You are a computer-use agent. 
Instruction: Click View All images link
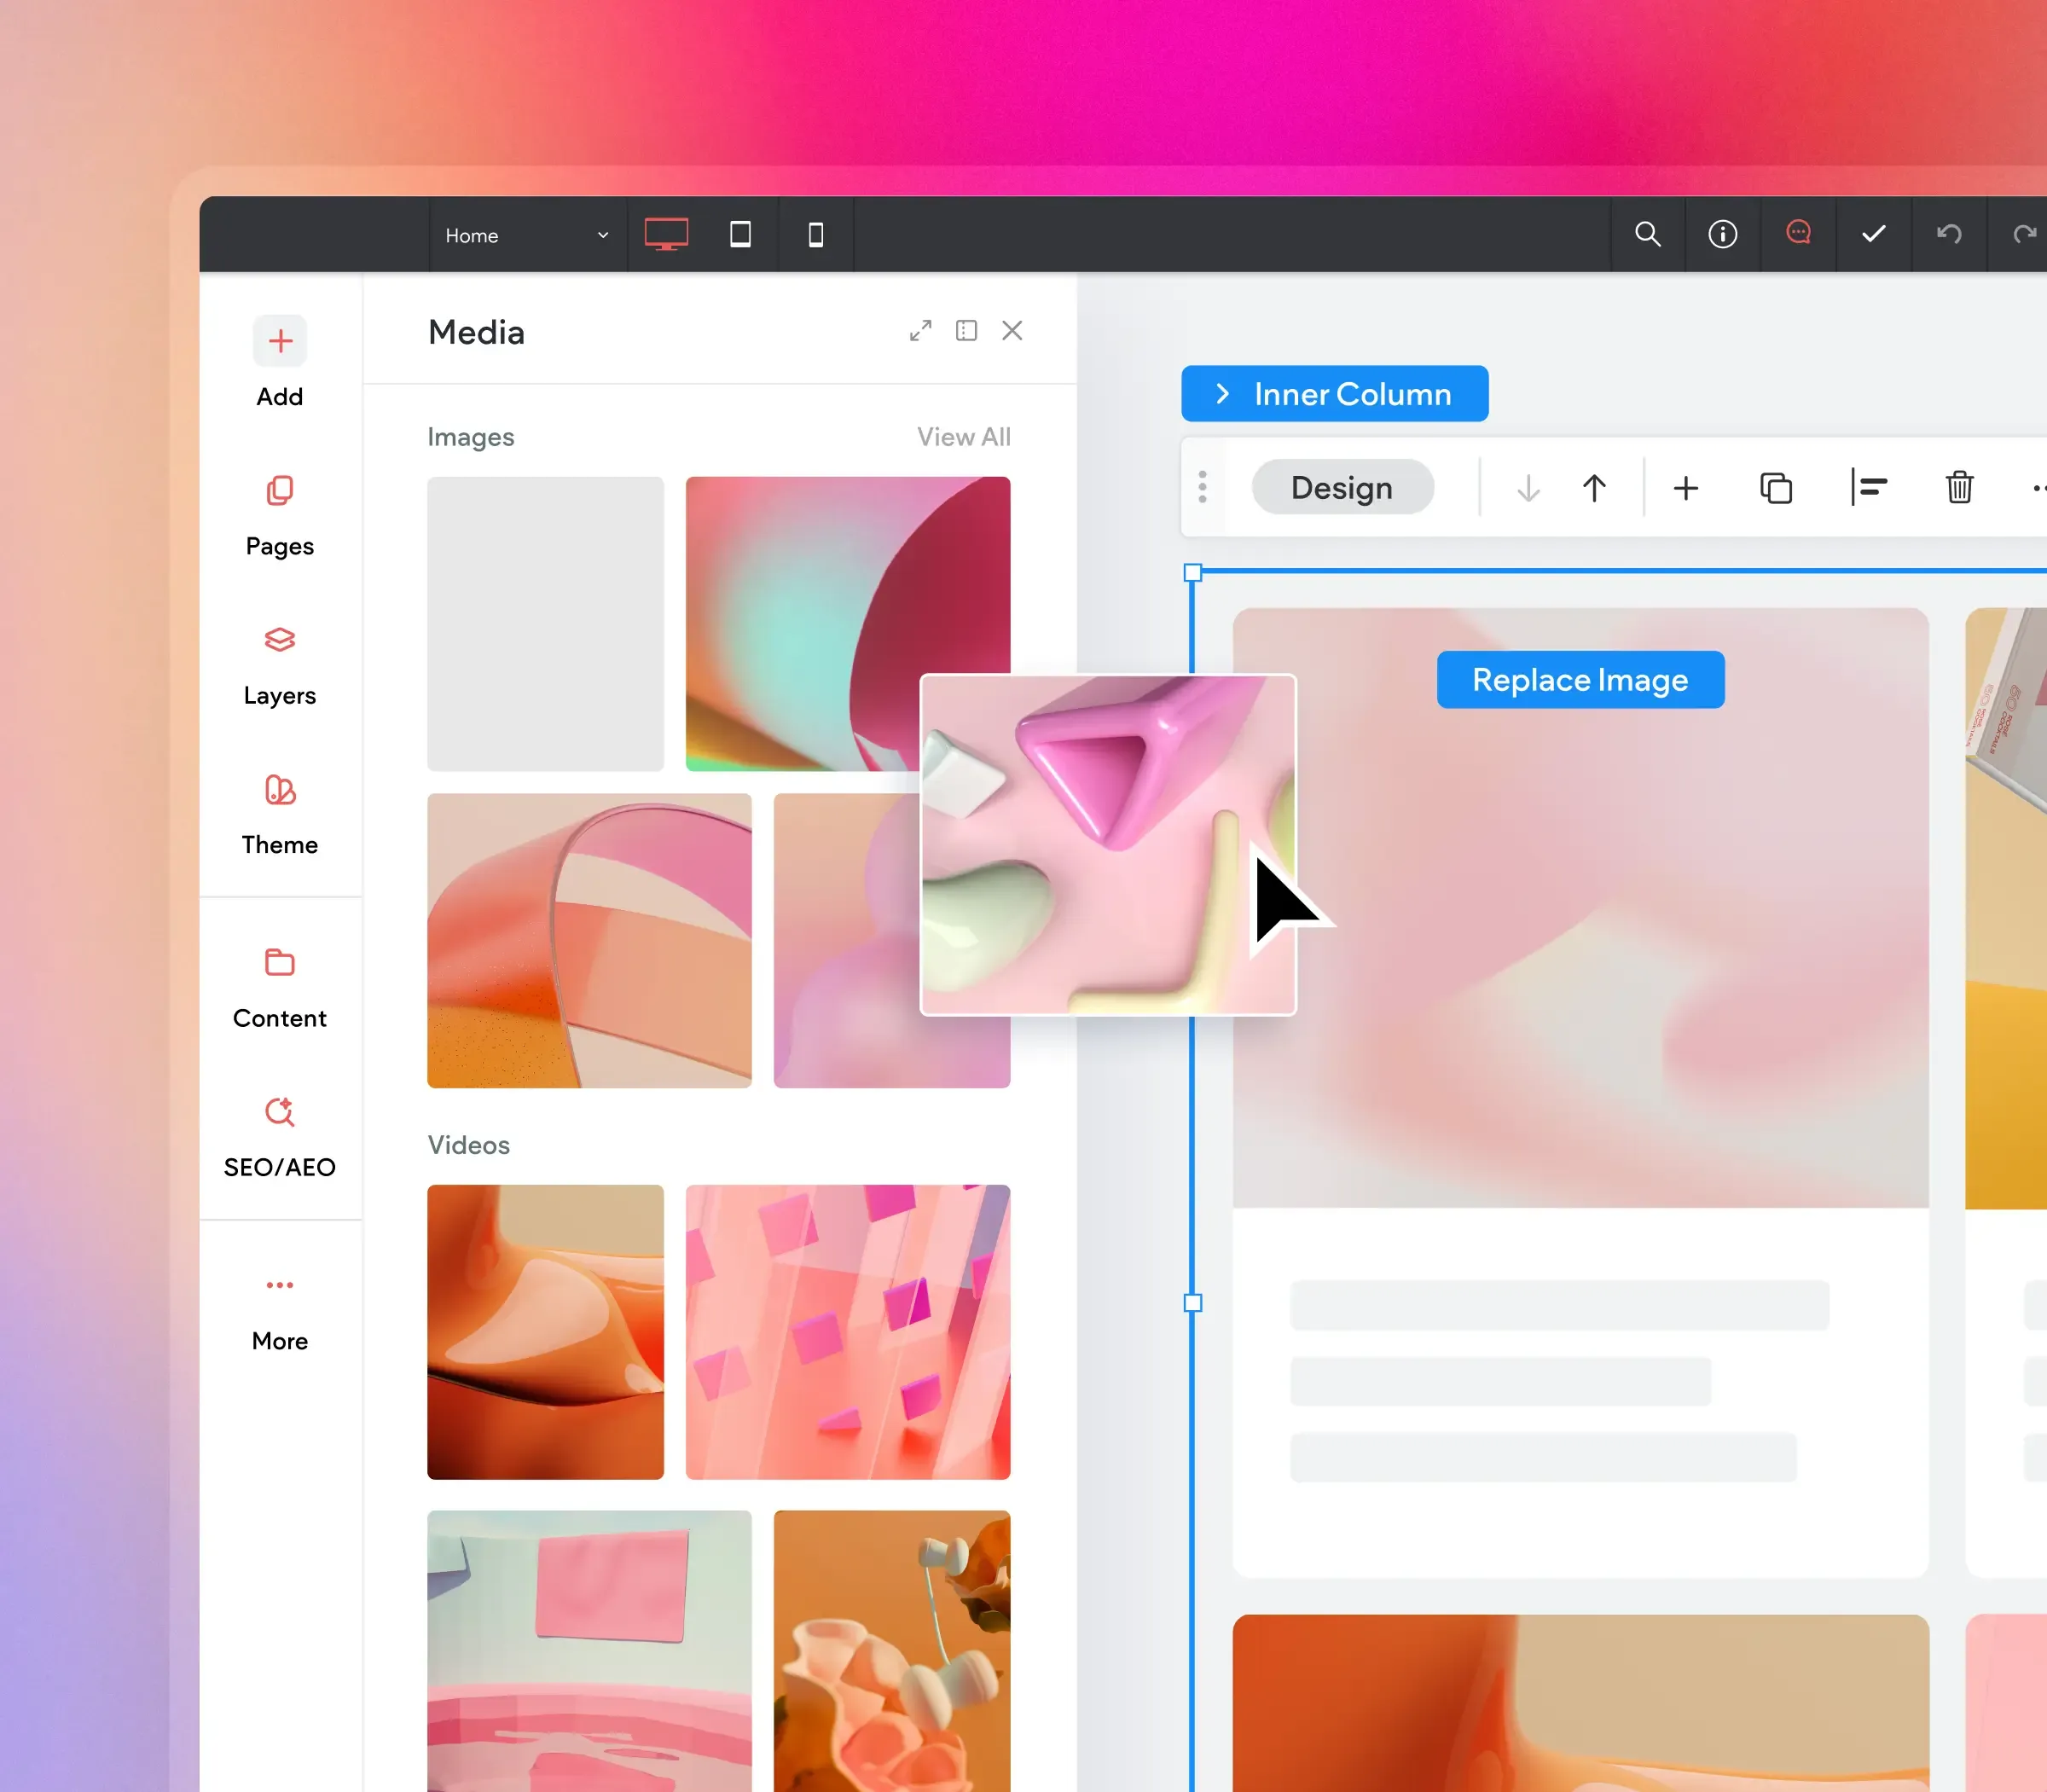(963, 437)
